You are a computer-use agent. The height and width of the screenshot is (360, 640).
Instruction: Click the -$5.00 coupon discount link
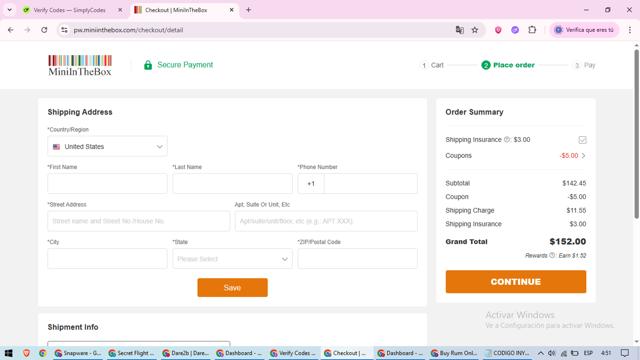coord(569,156)
